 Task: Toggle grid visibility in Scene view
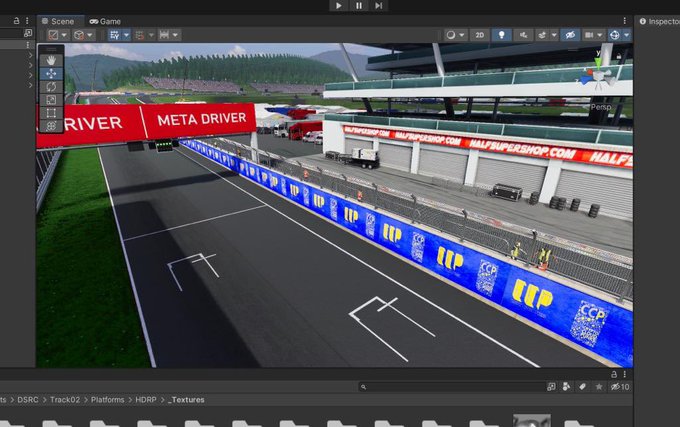pos(115,35)
